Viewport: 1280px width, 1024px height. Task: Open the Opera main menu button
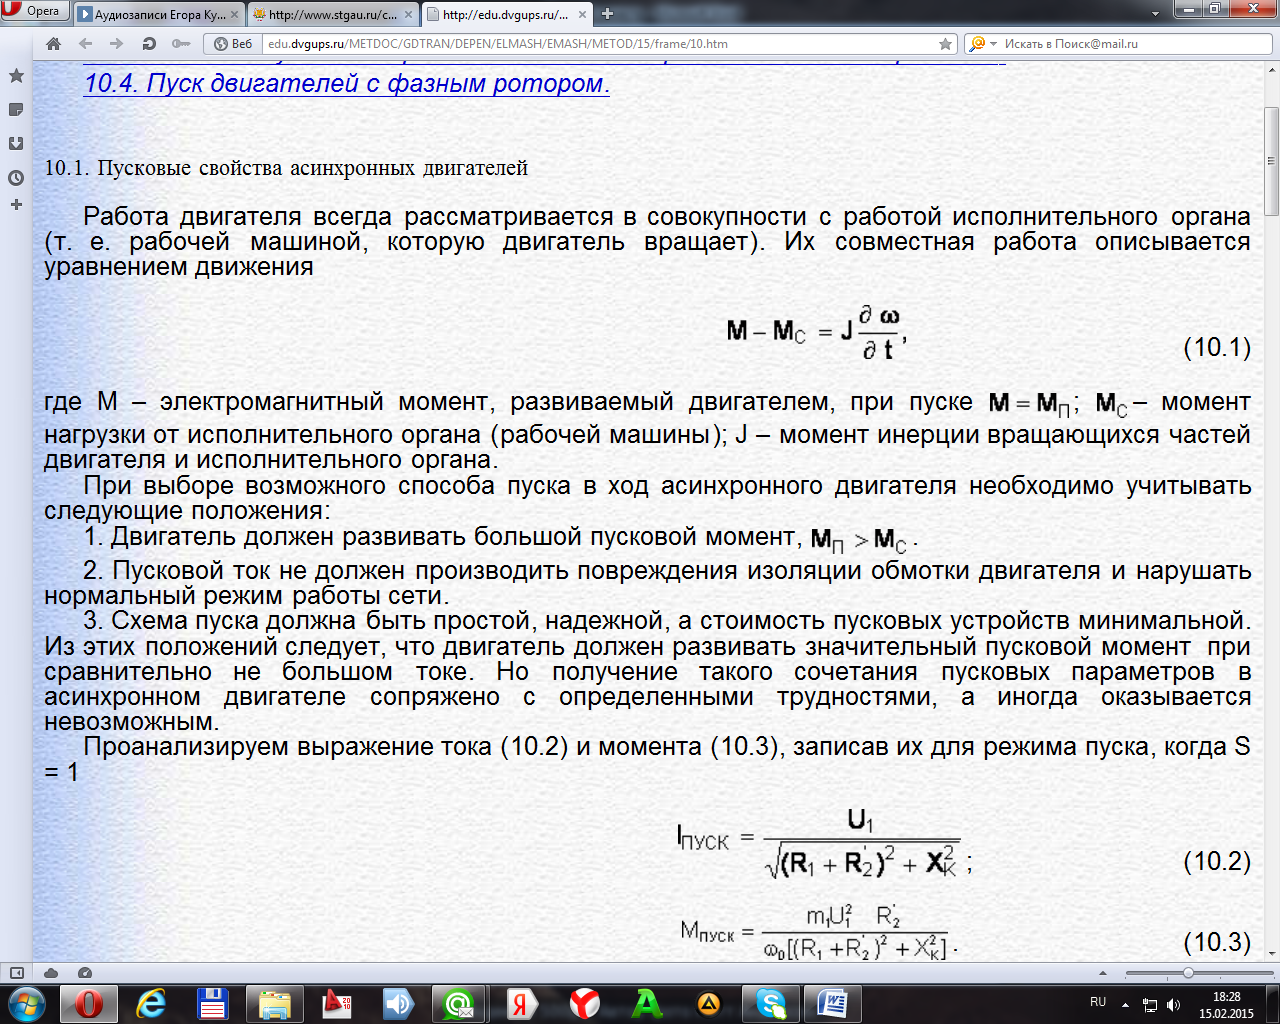(x=34, y=11)
